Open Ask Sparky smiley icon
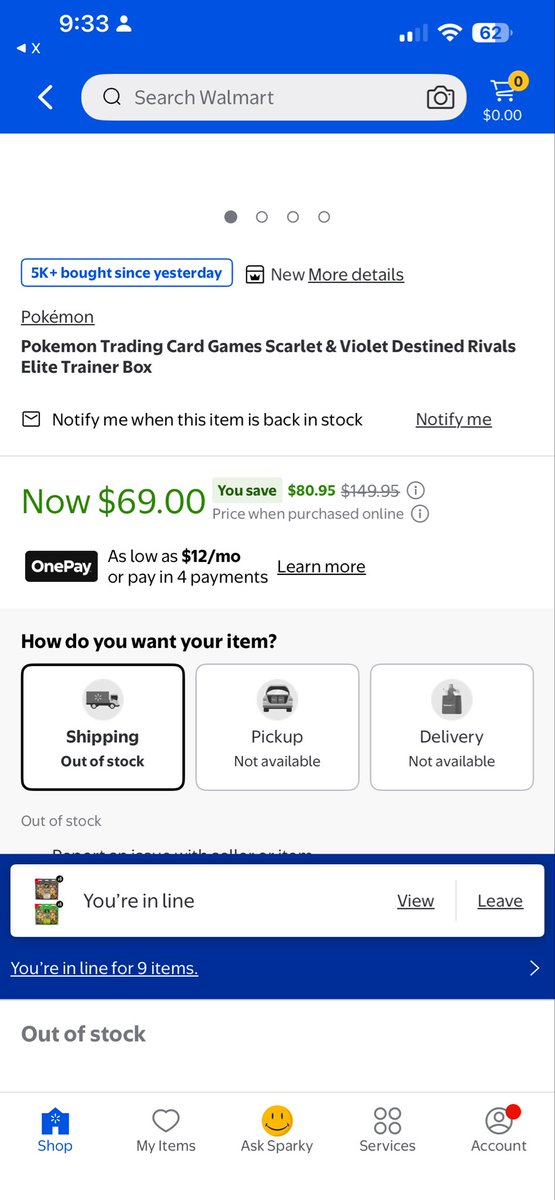This screenshot has height=1200, width=555. click(277, 1119)
